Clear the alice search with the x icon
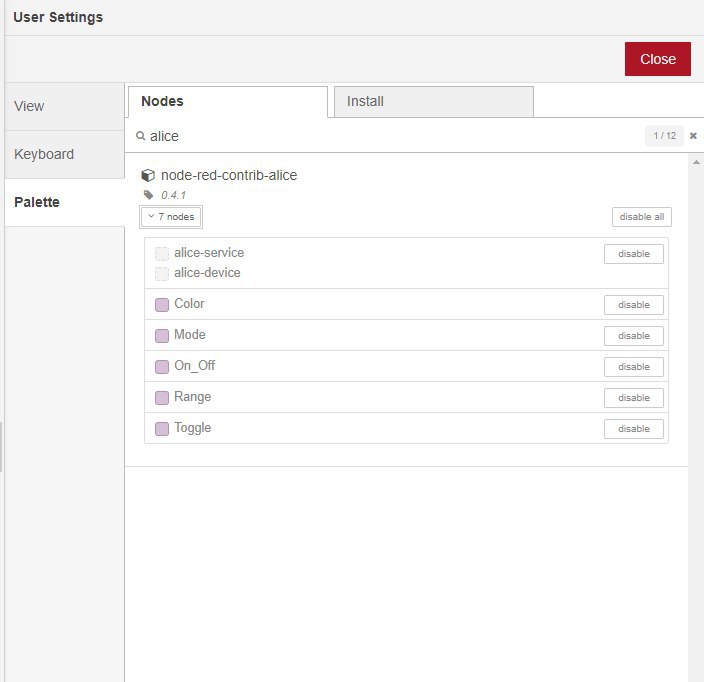The height and width of the screenshot is (682, 704). (x=693, y=136)
